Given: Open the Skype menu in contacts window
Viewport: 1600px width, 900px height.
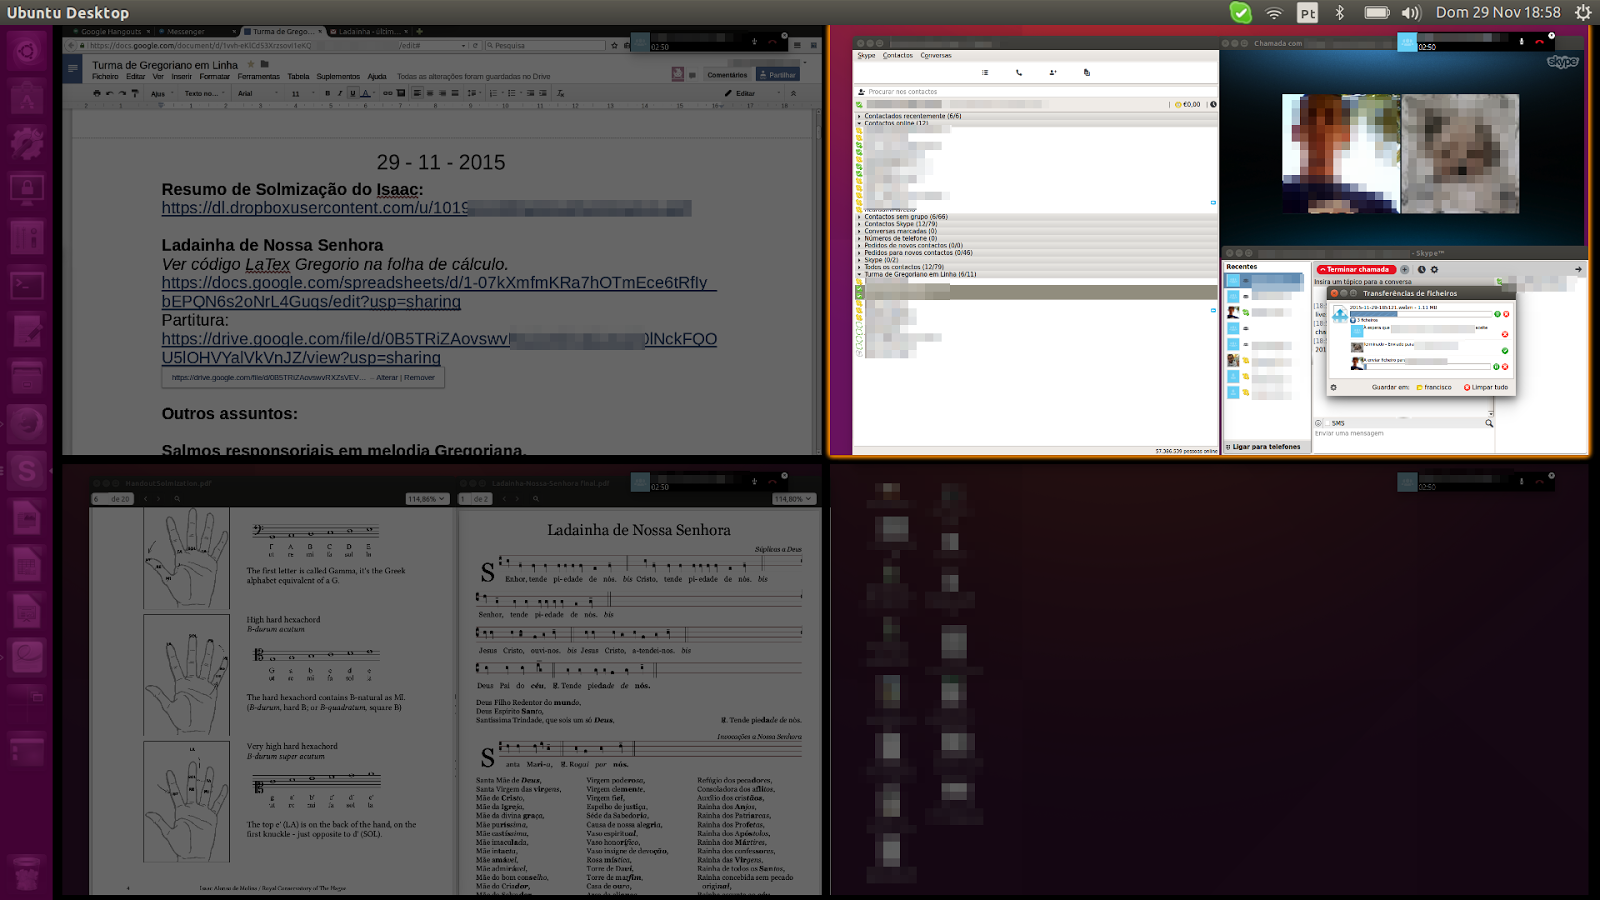Looking at the screenshot, I should 866,55.
